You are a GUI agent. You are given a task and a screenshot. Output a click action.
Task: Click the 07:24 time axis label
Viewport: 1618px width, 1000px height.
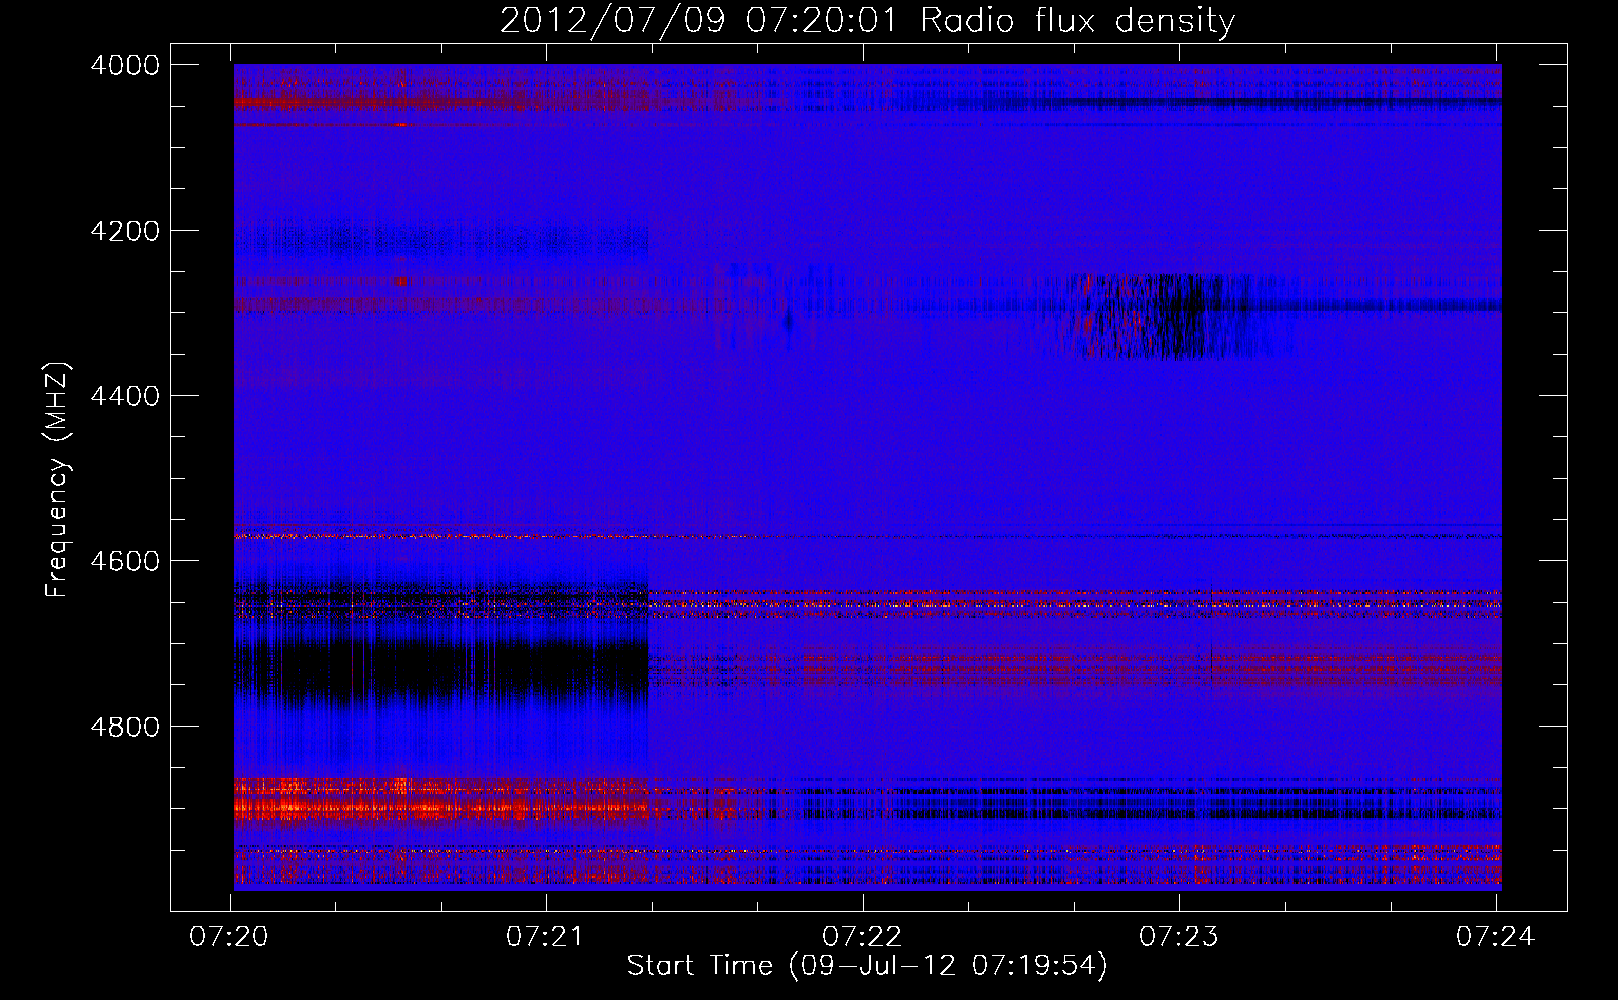[x=1496, y=937]
